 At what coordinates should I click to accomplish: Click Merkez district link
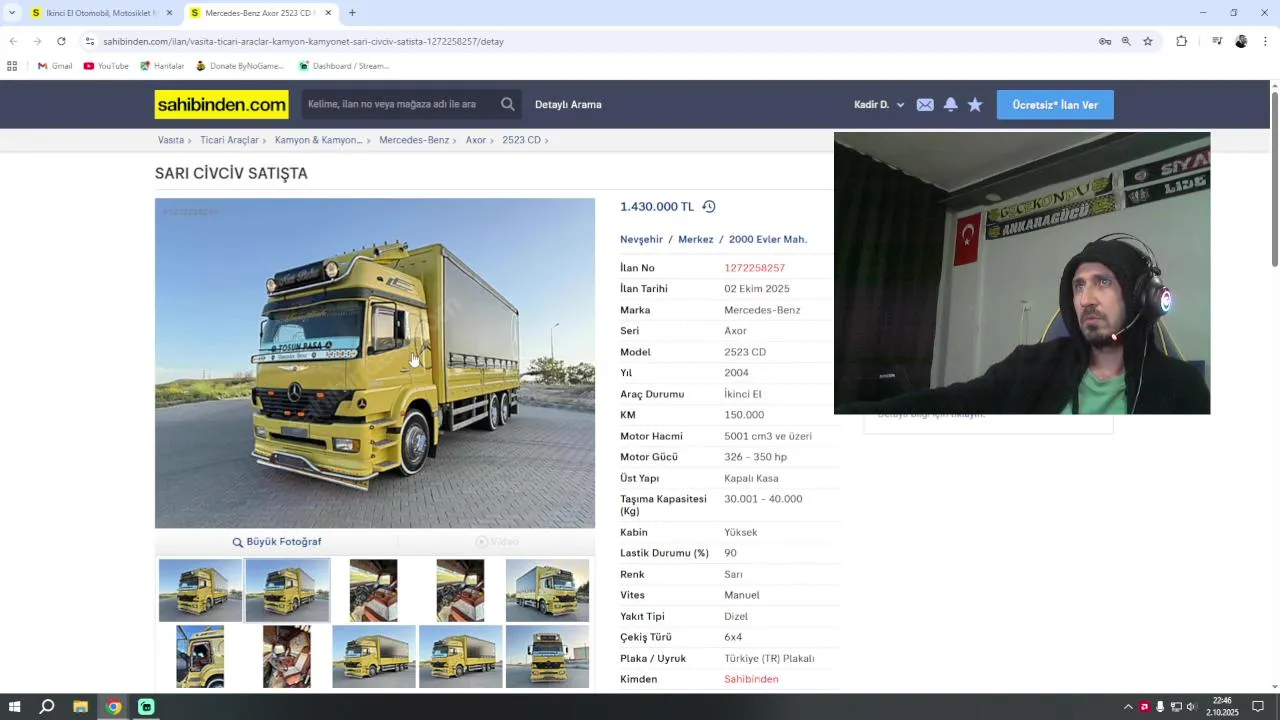[696, 239]
